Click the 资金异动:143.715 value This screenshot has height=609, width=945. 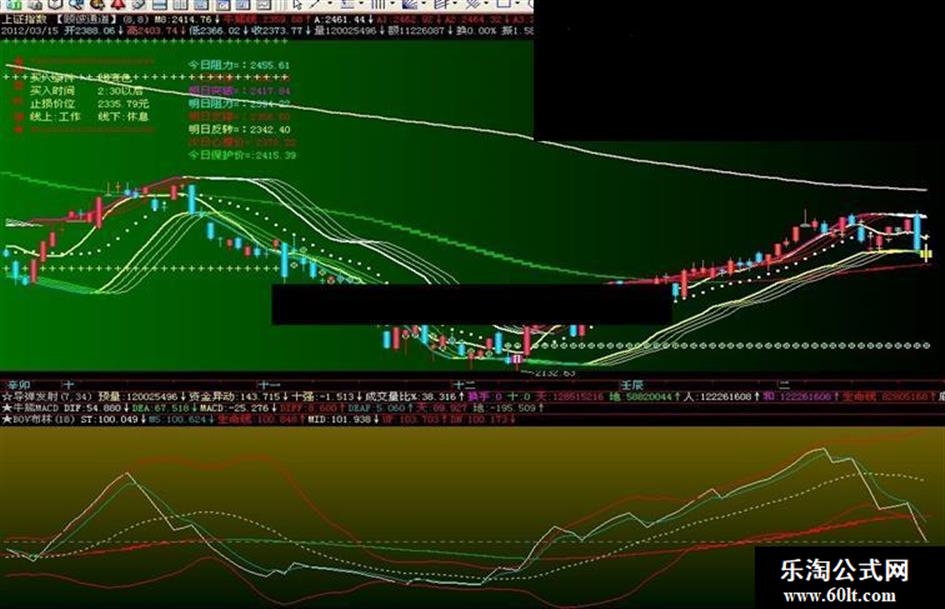[235, 396]
